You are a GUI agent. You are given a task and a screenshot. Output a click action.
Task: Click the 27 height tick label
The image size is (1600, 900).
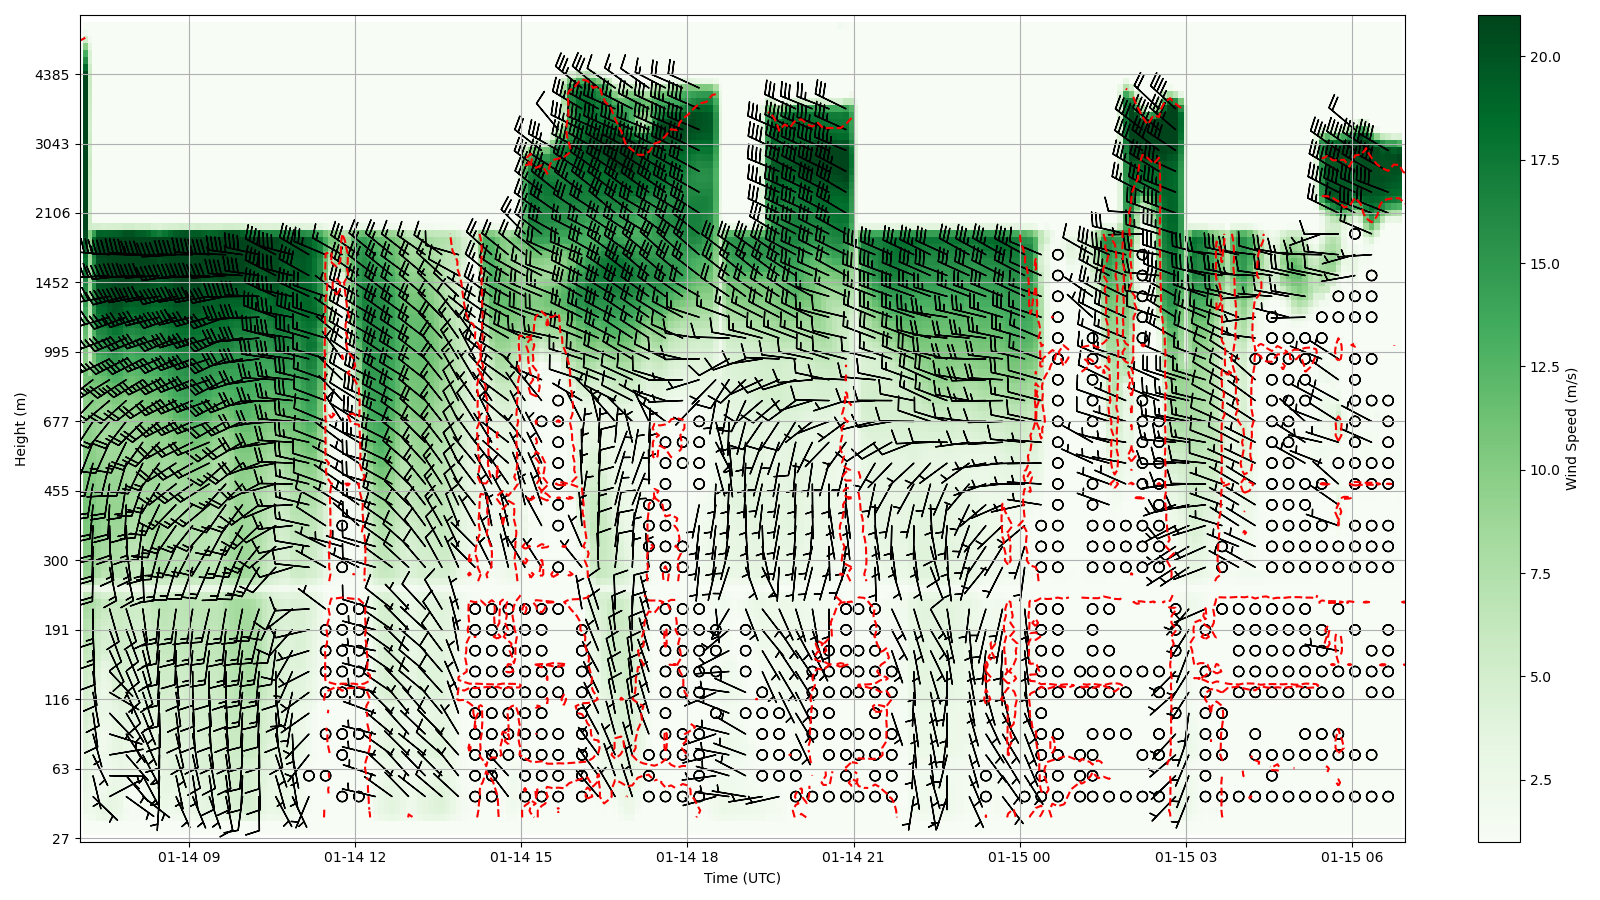[59, 839]
